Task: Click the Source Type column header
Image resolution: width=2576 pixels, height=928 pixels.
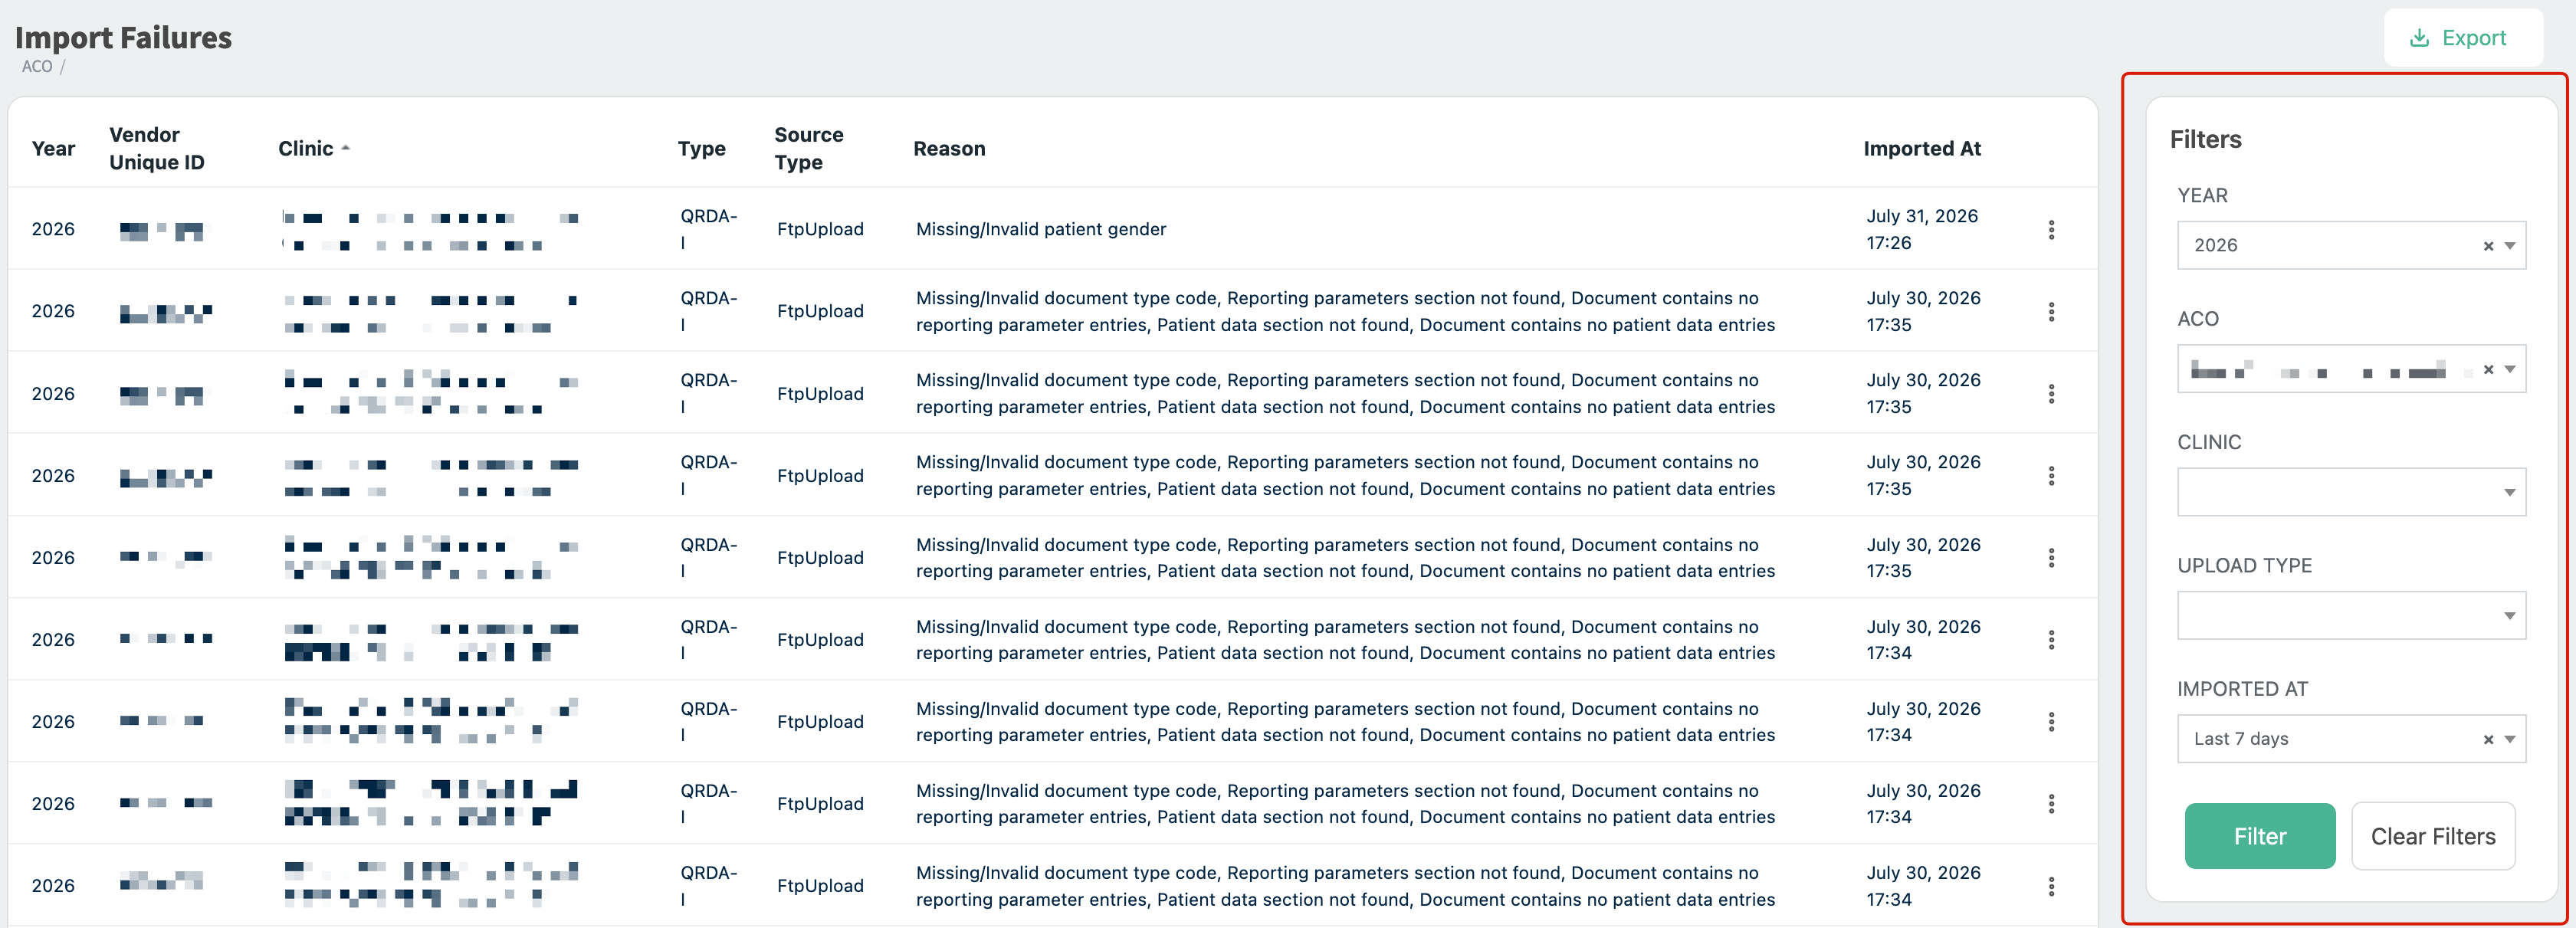Action: [809, 148]
